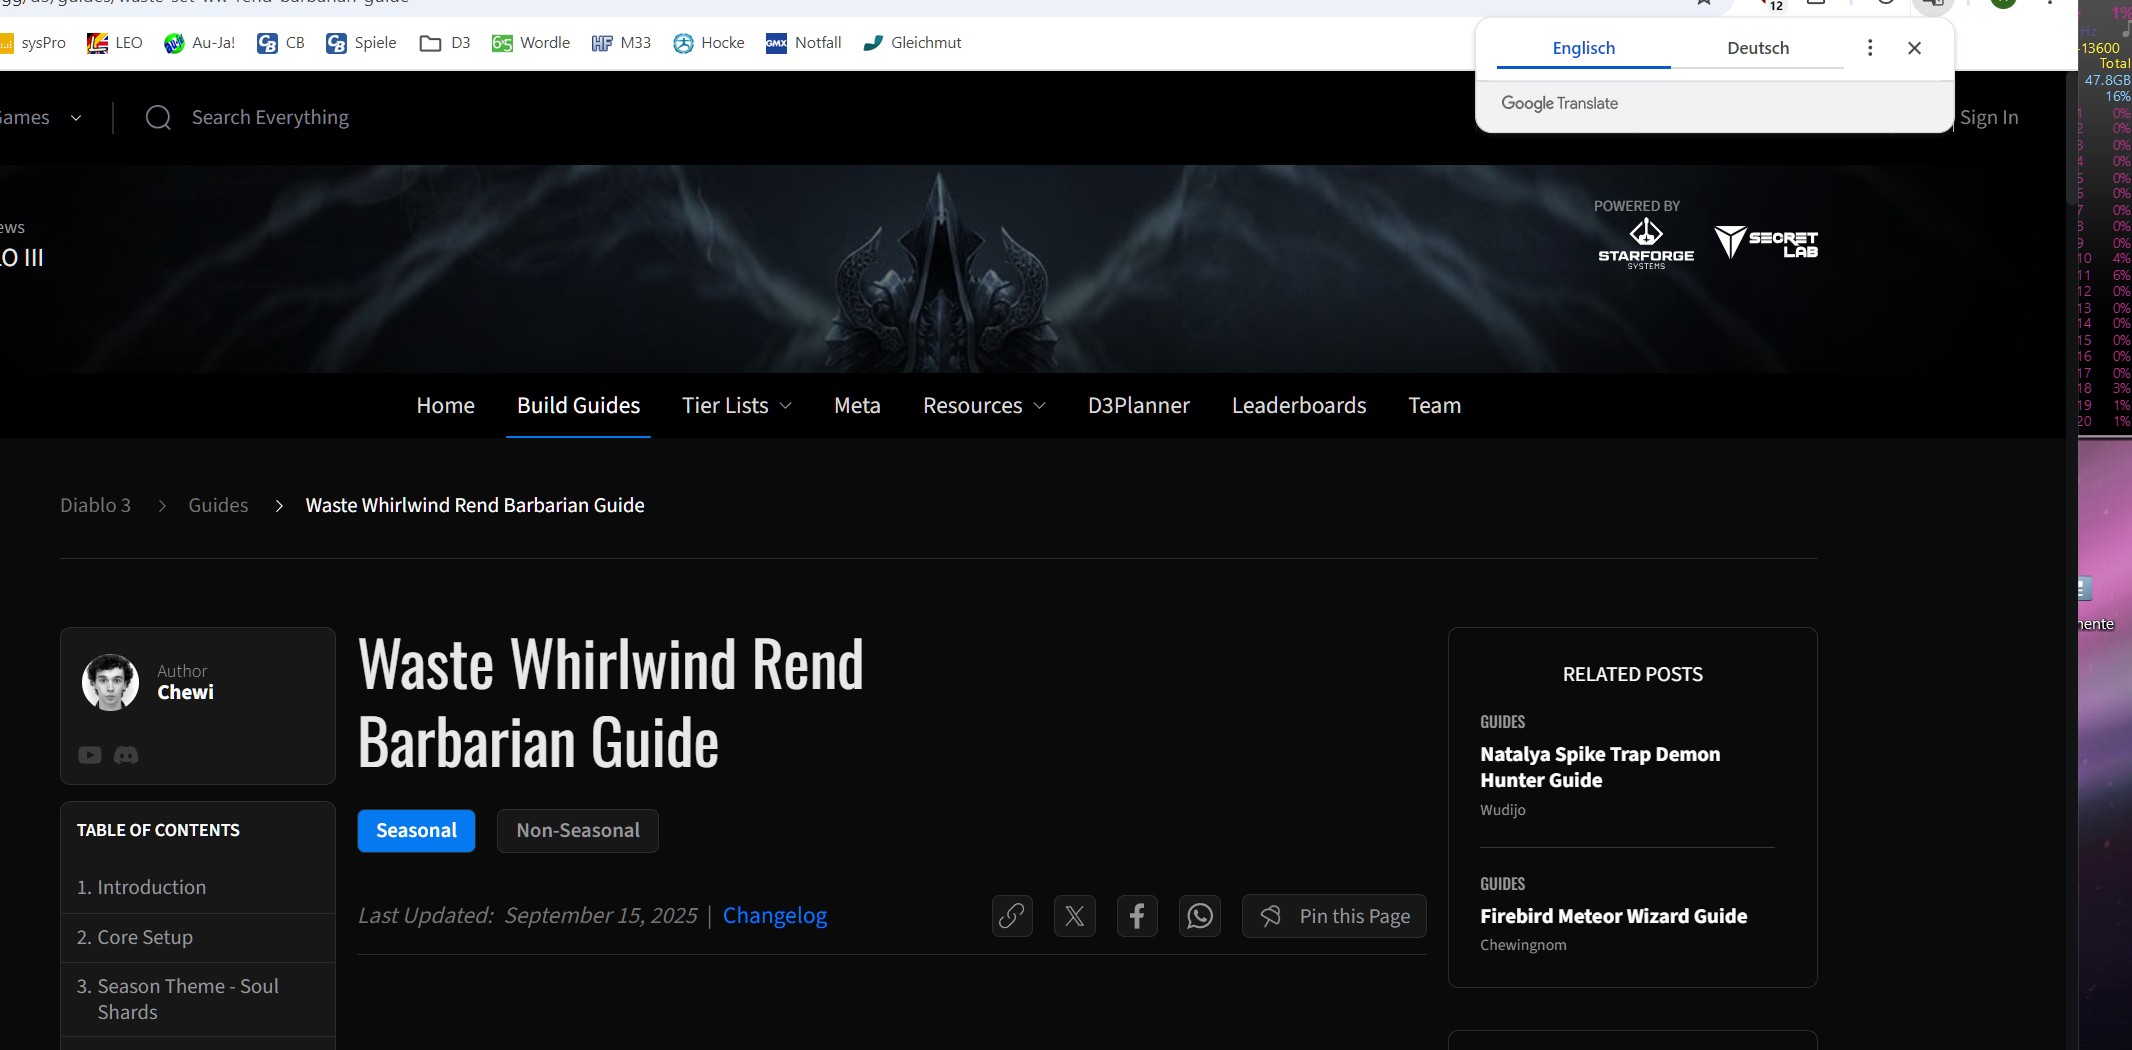The width and height of the screenshot is (2132, 1050).
Task: Go to the Home nav item
Action: click(x=446, y=405)
